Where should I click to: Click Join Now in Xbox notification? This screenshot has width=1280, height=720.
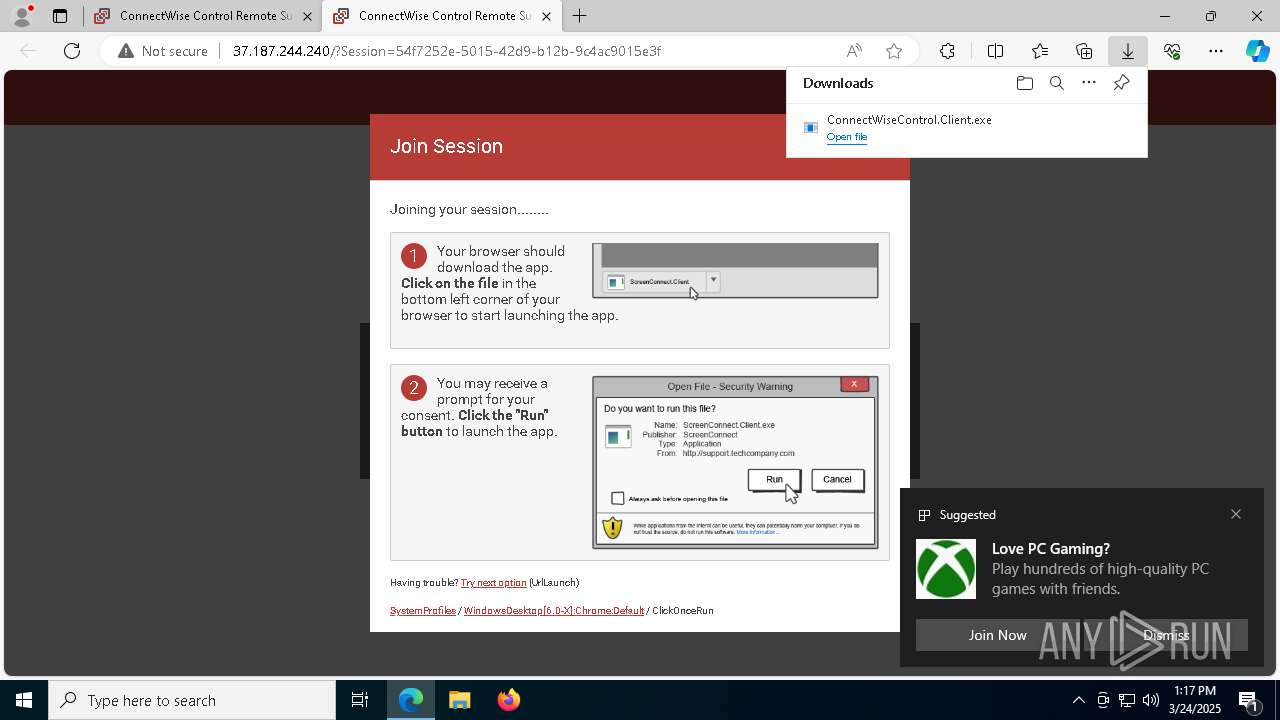coord(997,635)
